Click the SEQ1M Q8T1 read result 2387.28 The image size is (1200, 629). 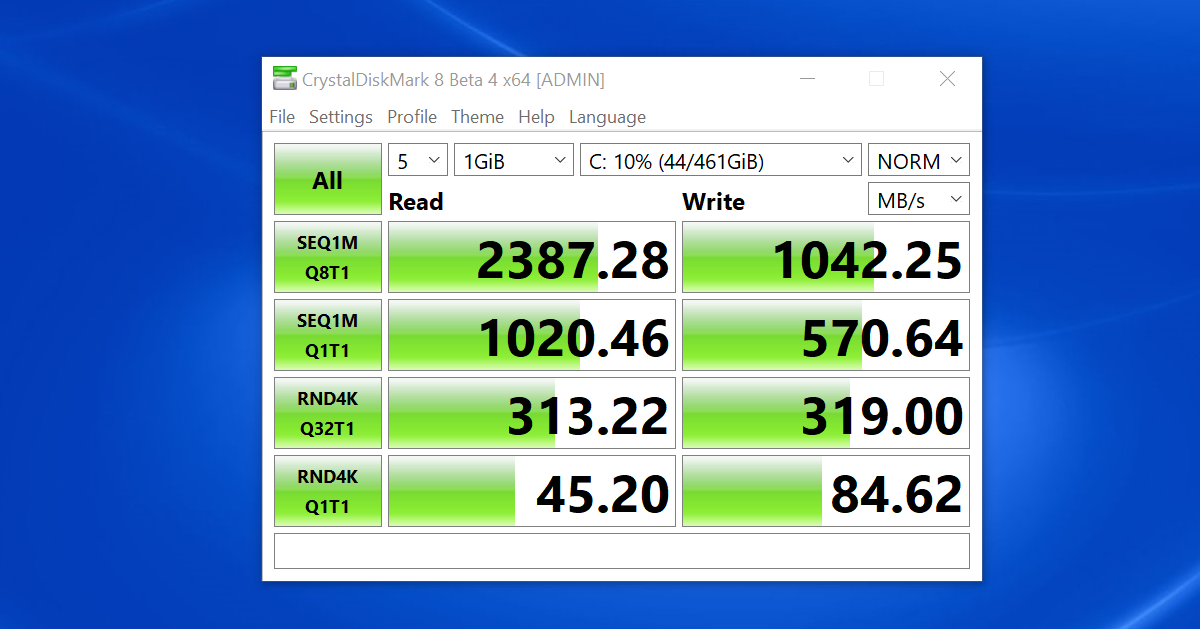coord(532,257)
